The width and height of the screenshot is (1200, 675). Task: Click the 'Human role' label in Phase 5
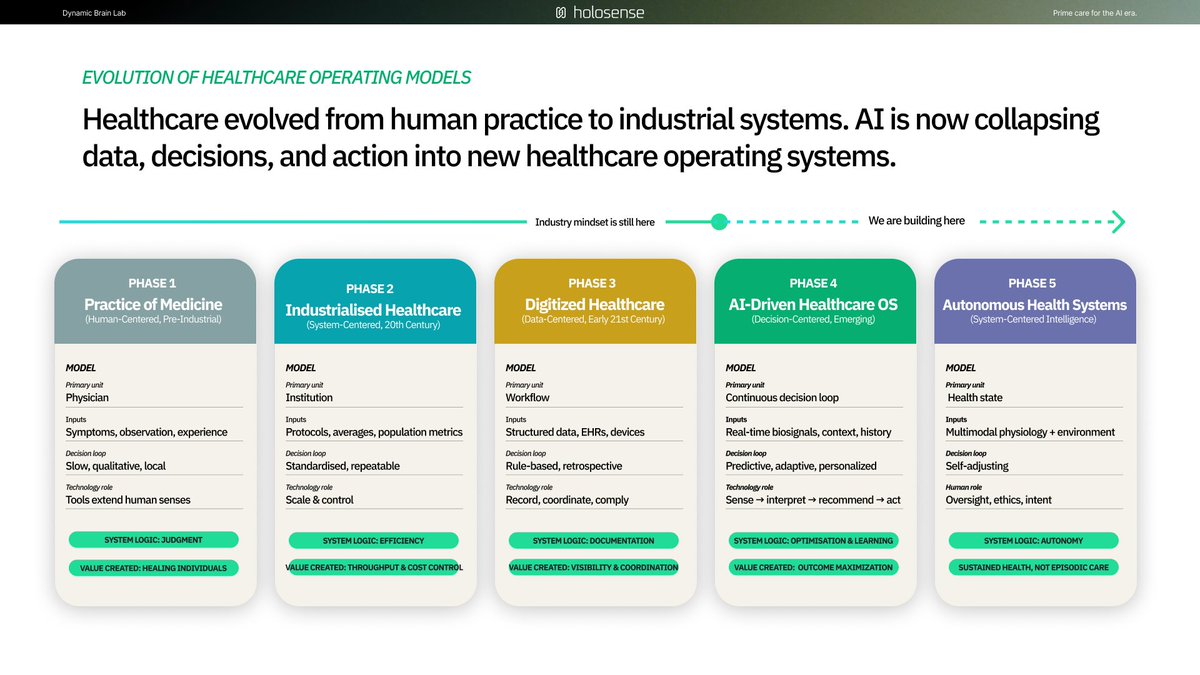point(962,487)
